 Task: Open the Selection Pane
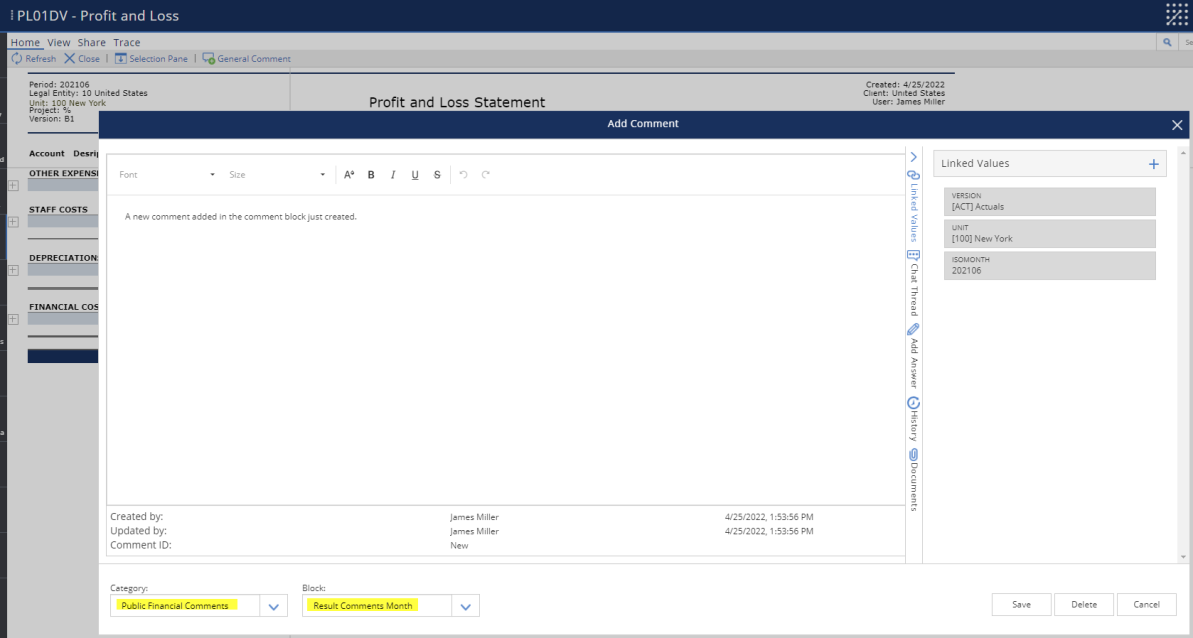pyautogui.click(x=151, y=58)
